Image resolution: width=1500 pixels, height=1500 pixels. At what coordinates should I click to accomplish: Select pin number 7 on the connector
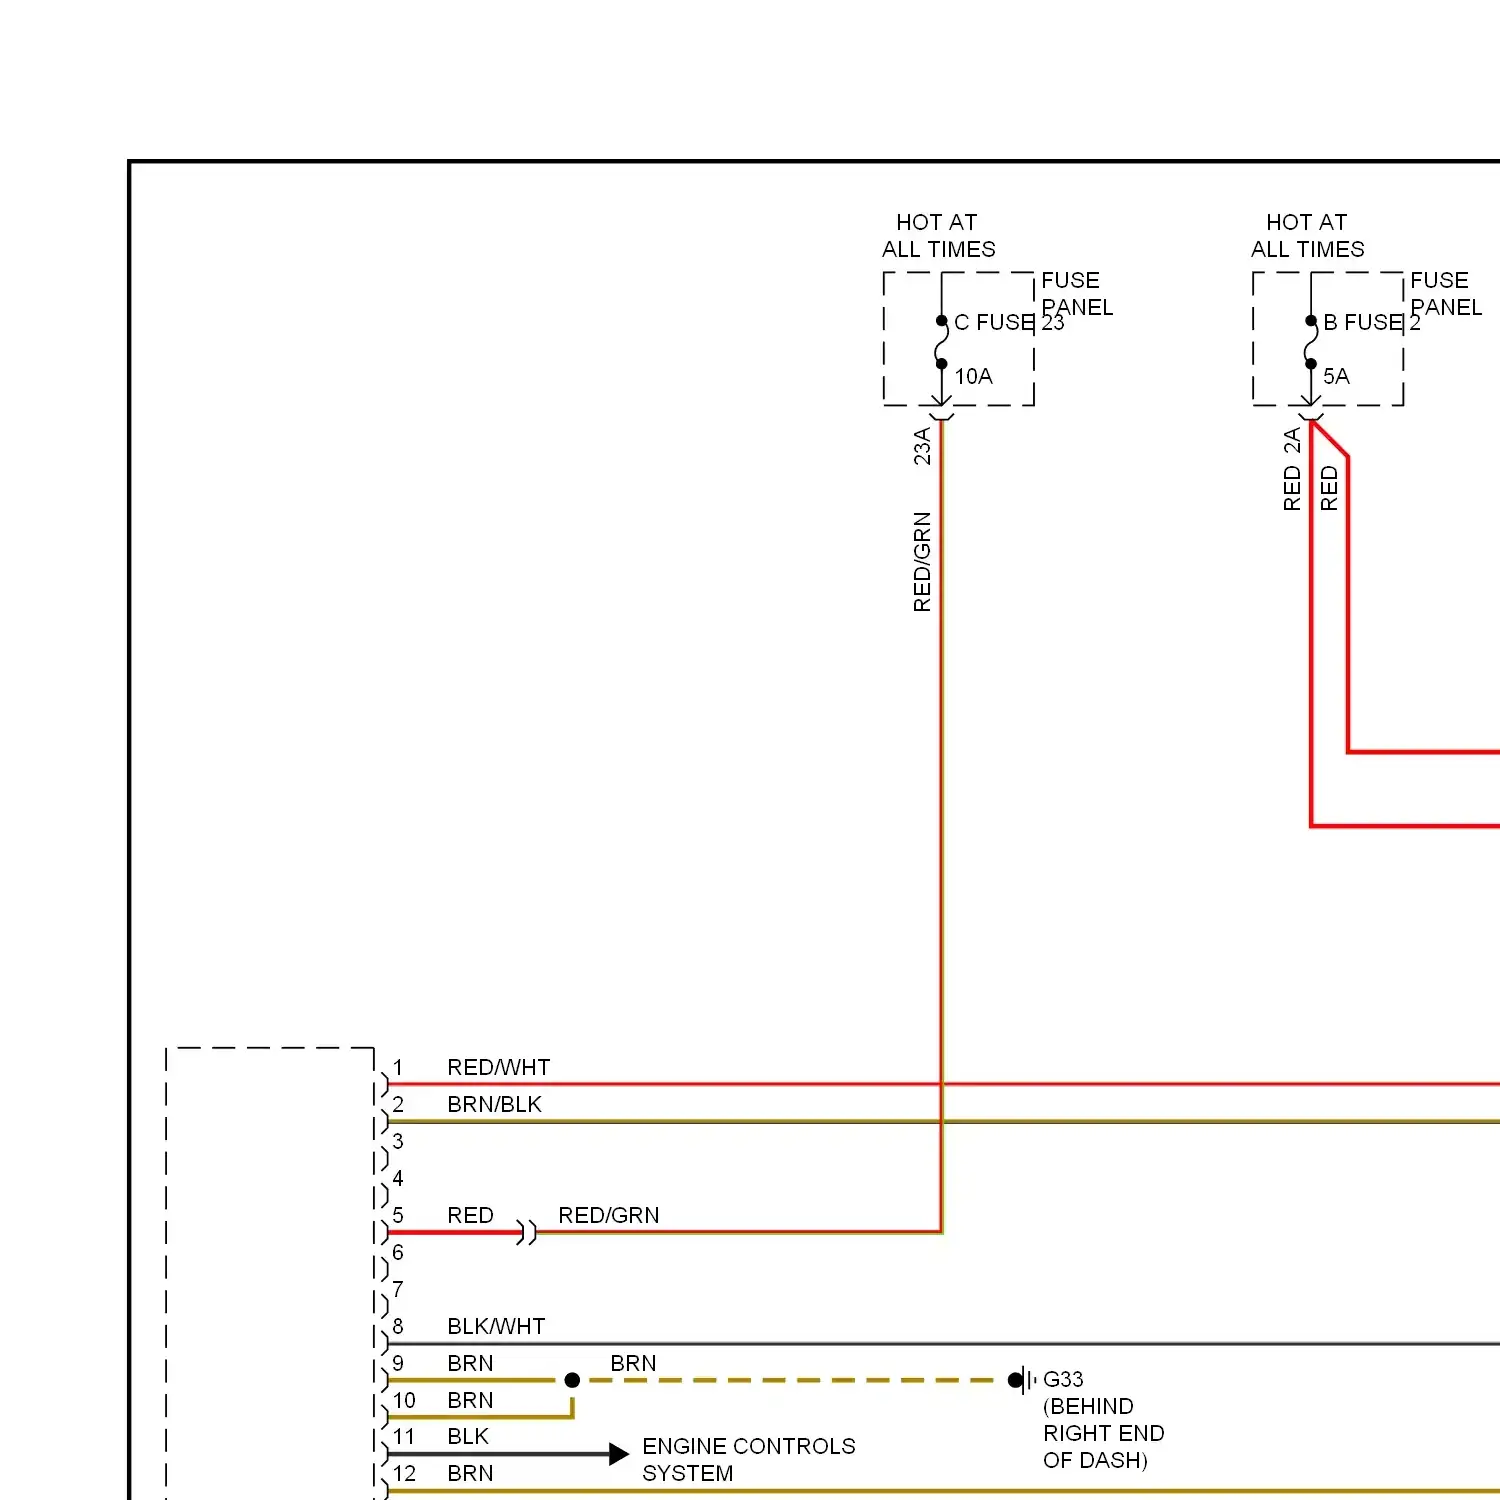tap(398, 1289)
